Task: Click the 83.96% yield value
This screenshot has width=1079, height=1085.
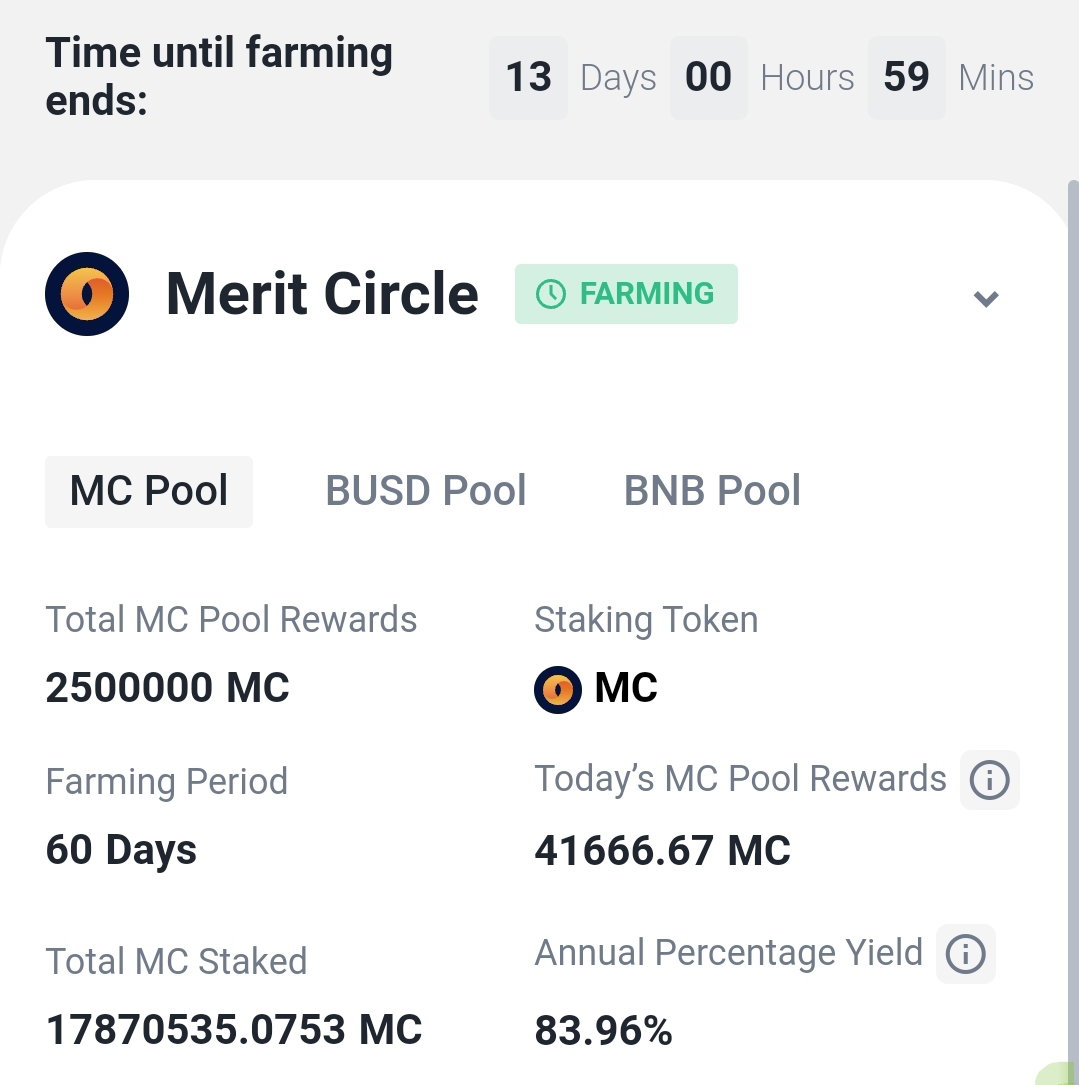Action: click(x=603, y=1030)
